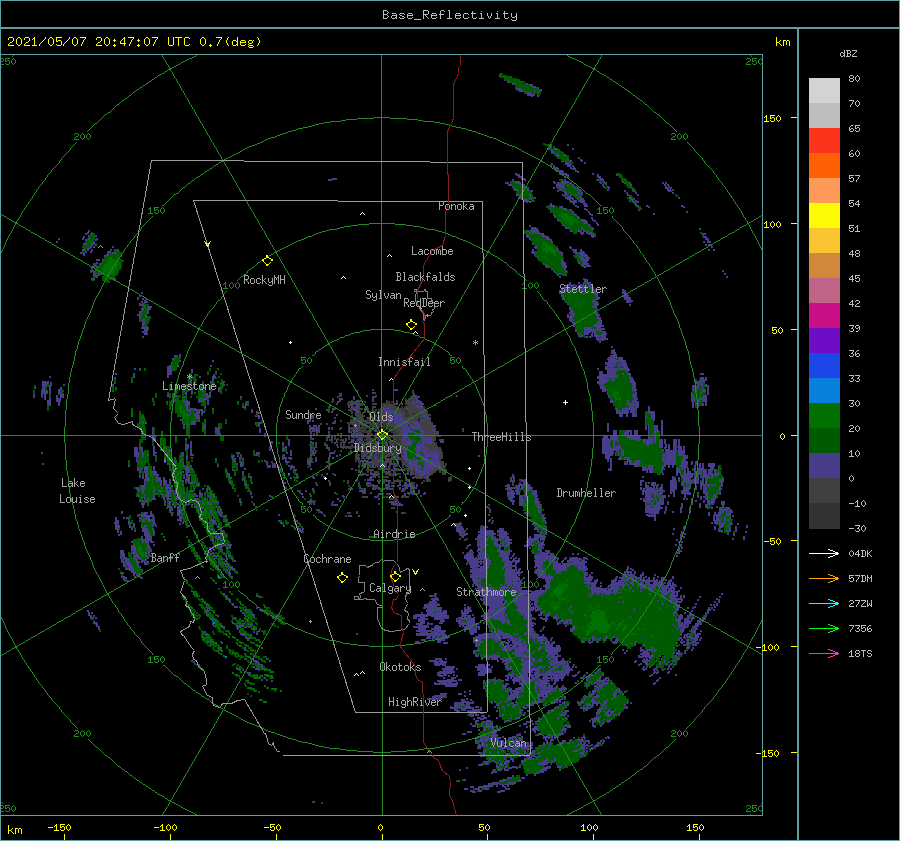Viewport: 900px width, 841px height.
Task: Click the Ponoka label
Action: click(x=456, y=206)
